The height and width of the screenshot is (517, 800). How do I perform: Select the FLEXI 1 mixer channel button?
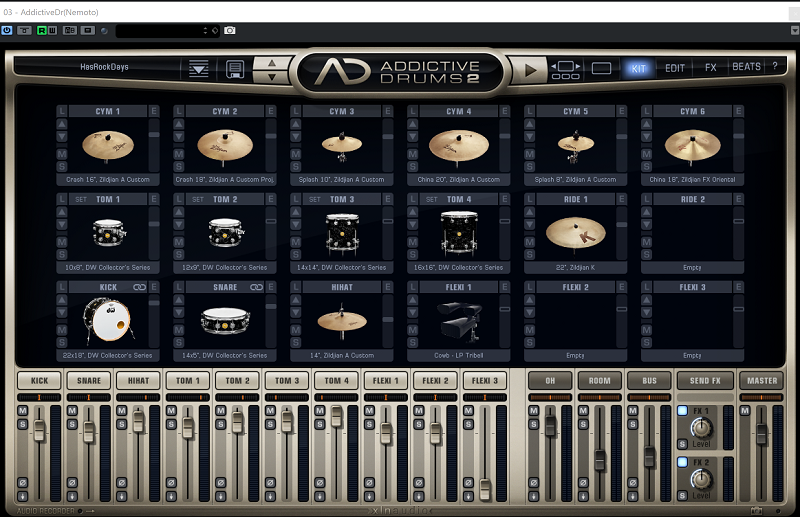point(386,381)
